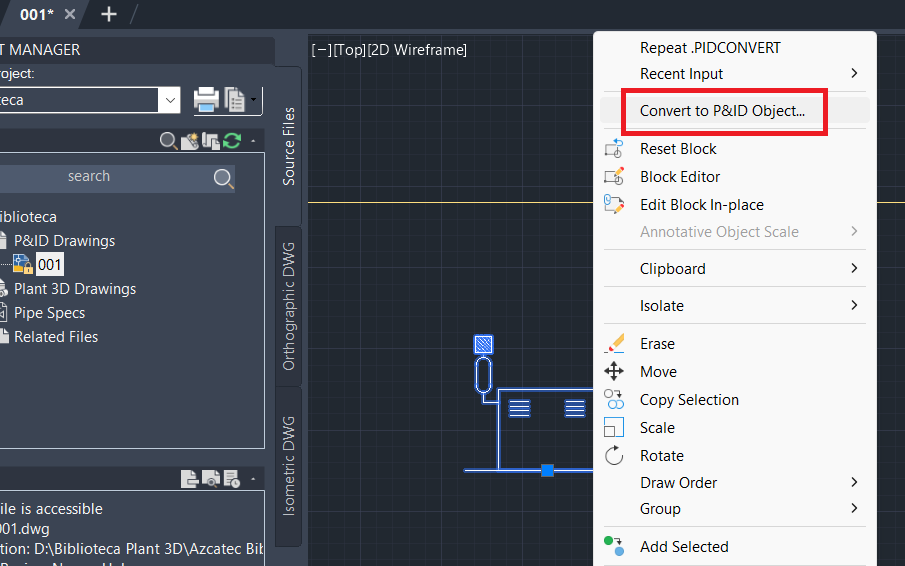Screen dimensions: 905x566
Task: Select the 001 drawing in the tree
Action: tap(50, 265)
